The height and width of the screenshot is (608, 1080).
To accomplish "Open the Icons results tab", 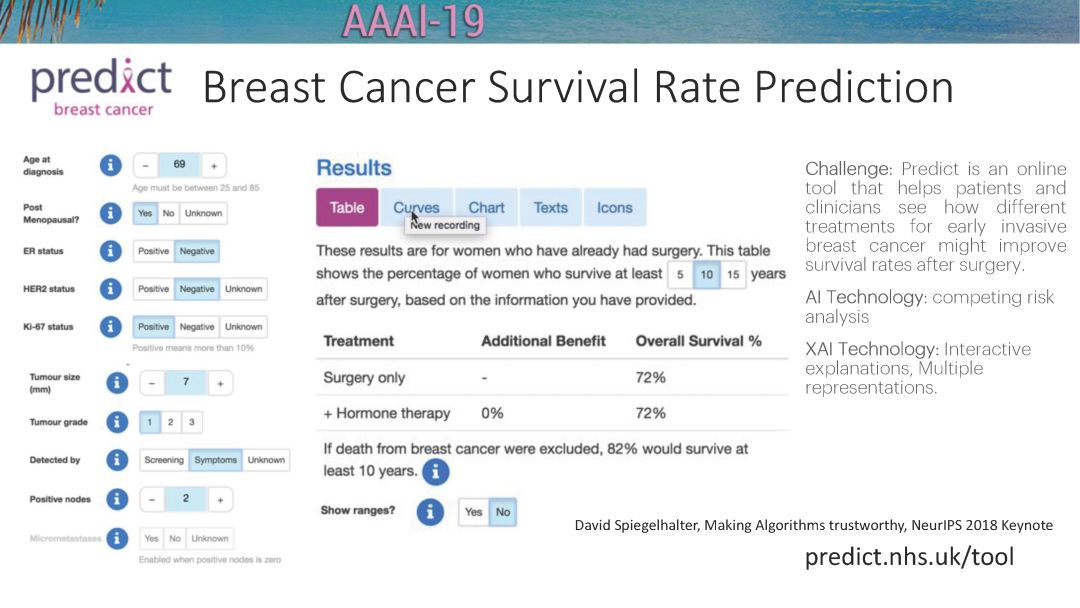I will (614, 207).
